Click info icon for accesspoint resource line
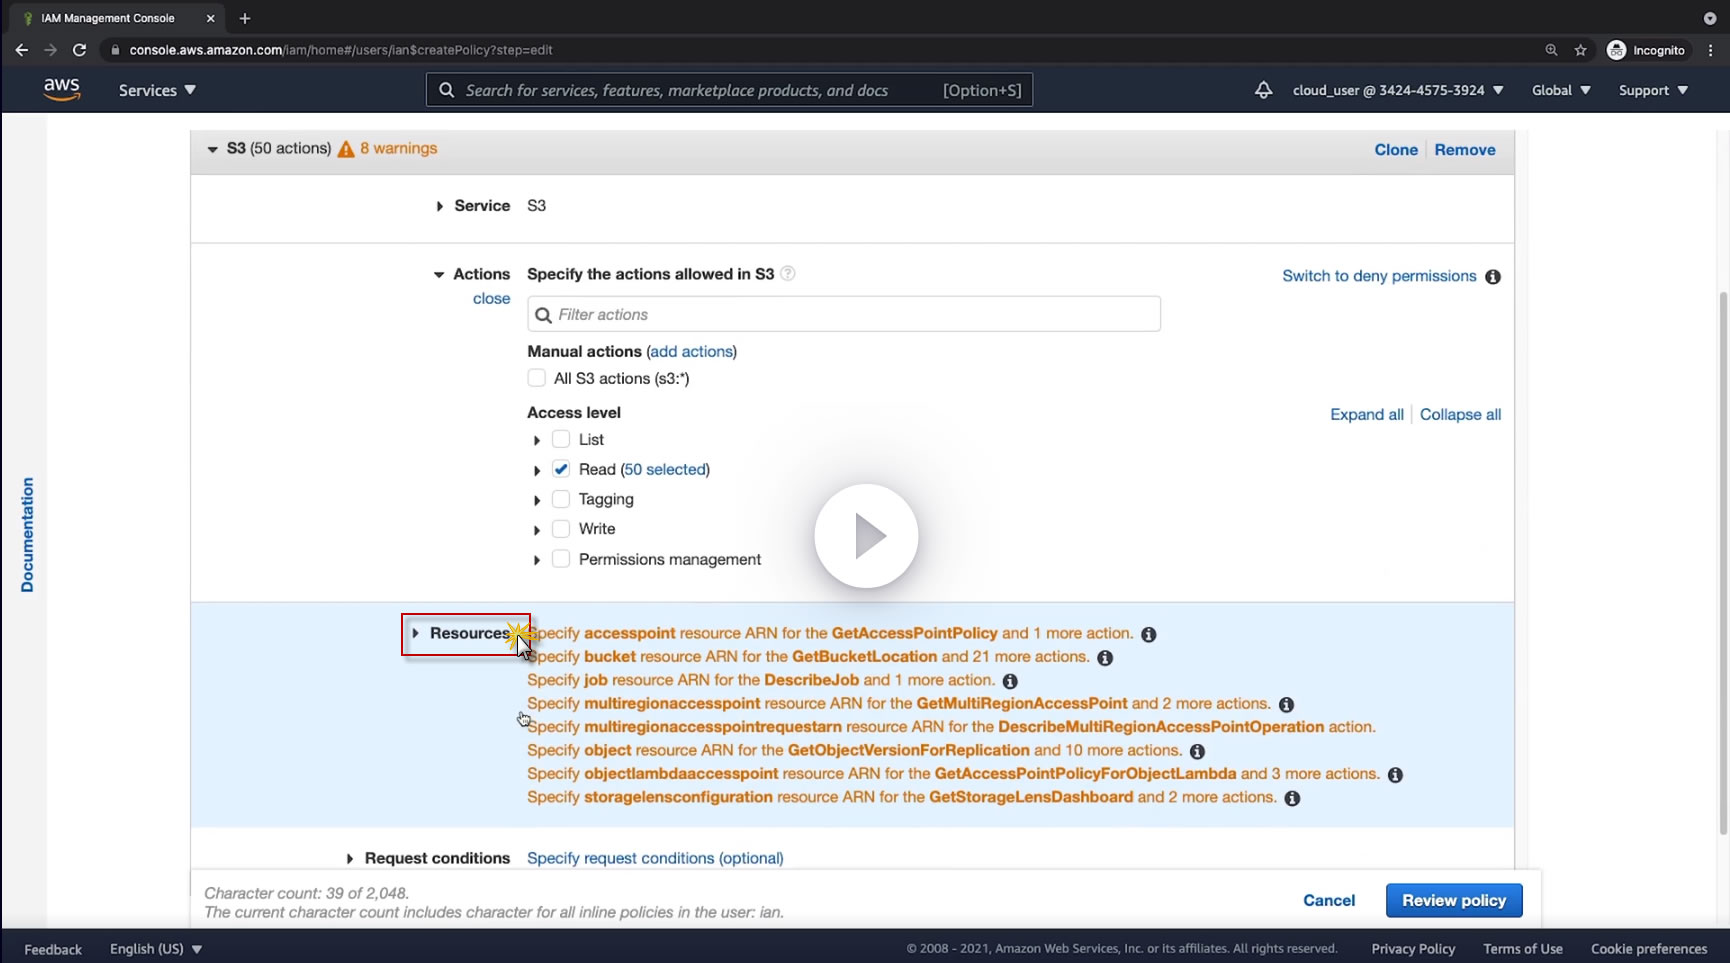The image size is (1730, 963). coord(1149,634)
